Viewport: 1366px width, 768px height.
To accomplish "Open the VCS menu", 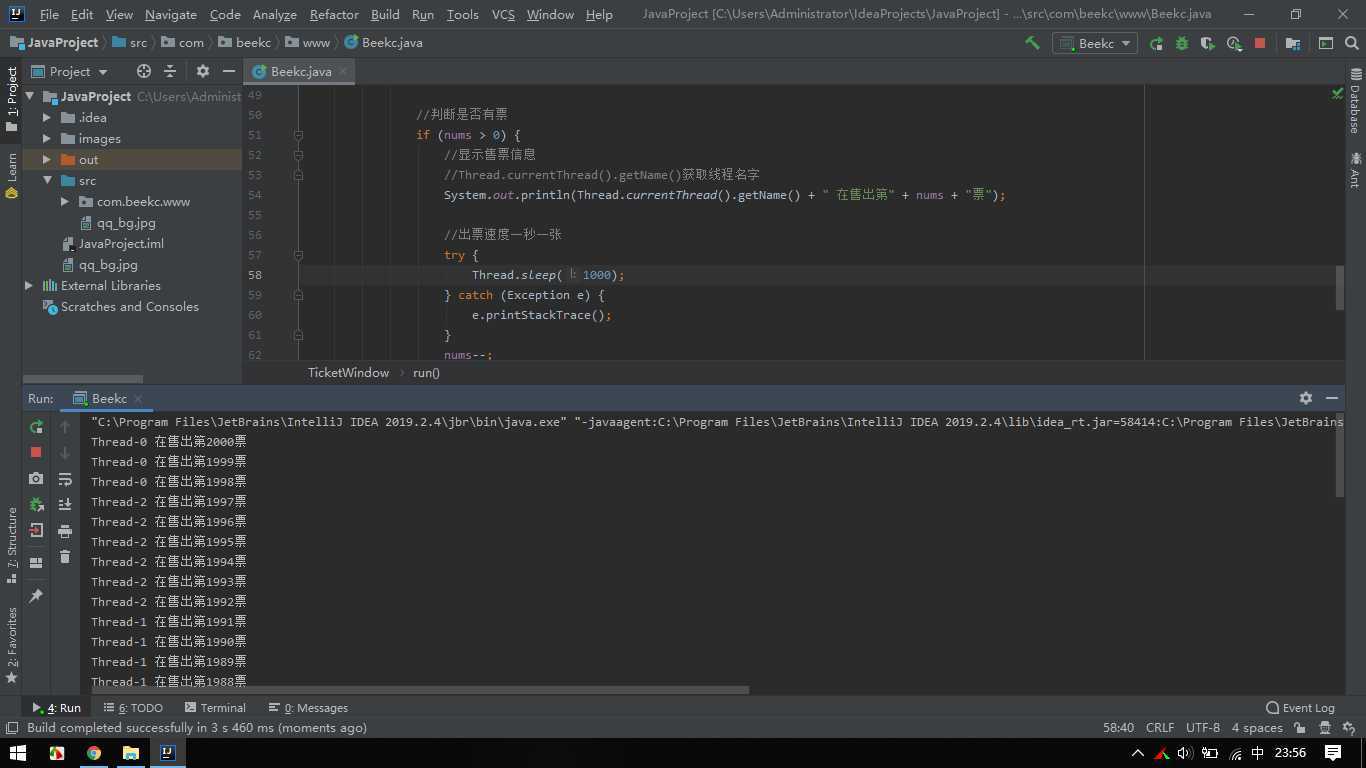I will coord(504,14).
